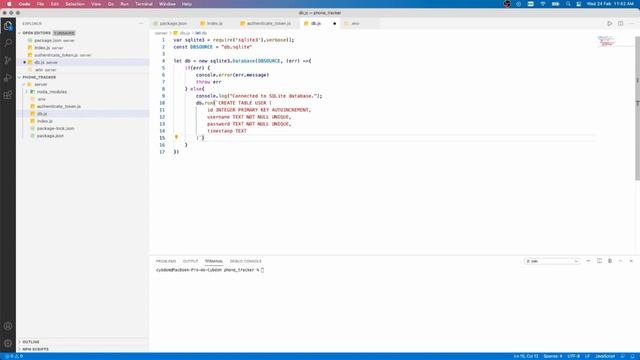Open the Source Control view

tap(8, 60)
